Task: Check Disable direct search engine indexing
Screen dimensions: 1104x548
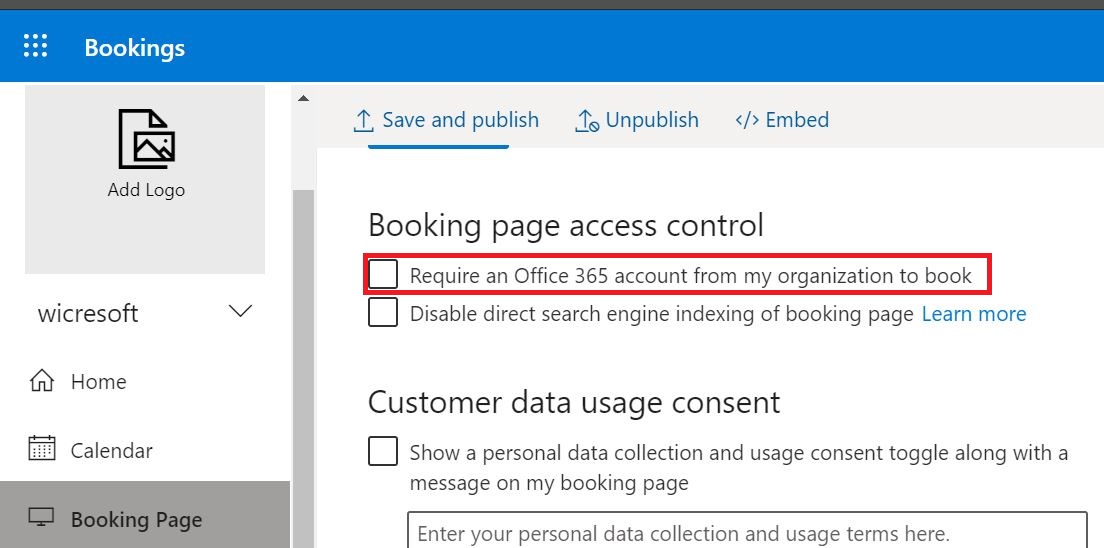Action: (x=383, y=312)
